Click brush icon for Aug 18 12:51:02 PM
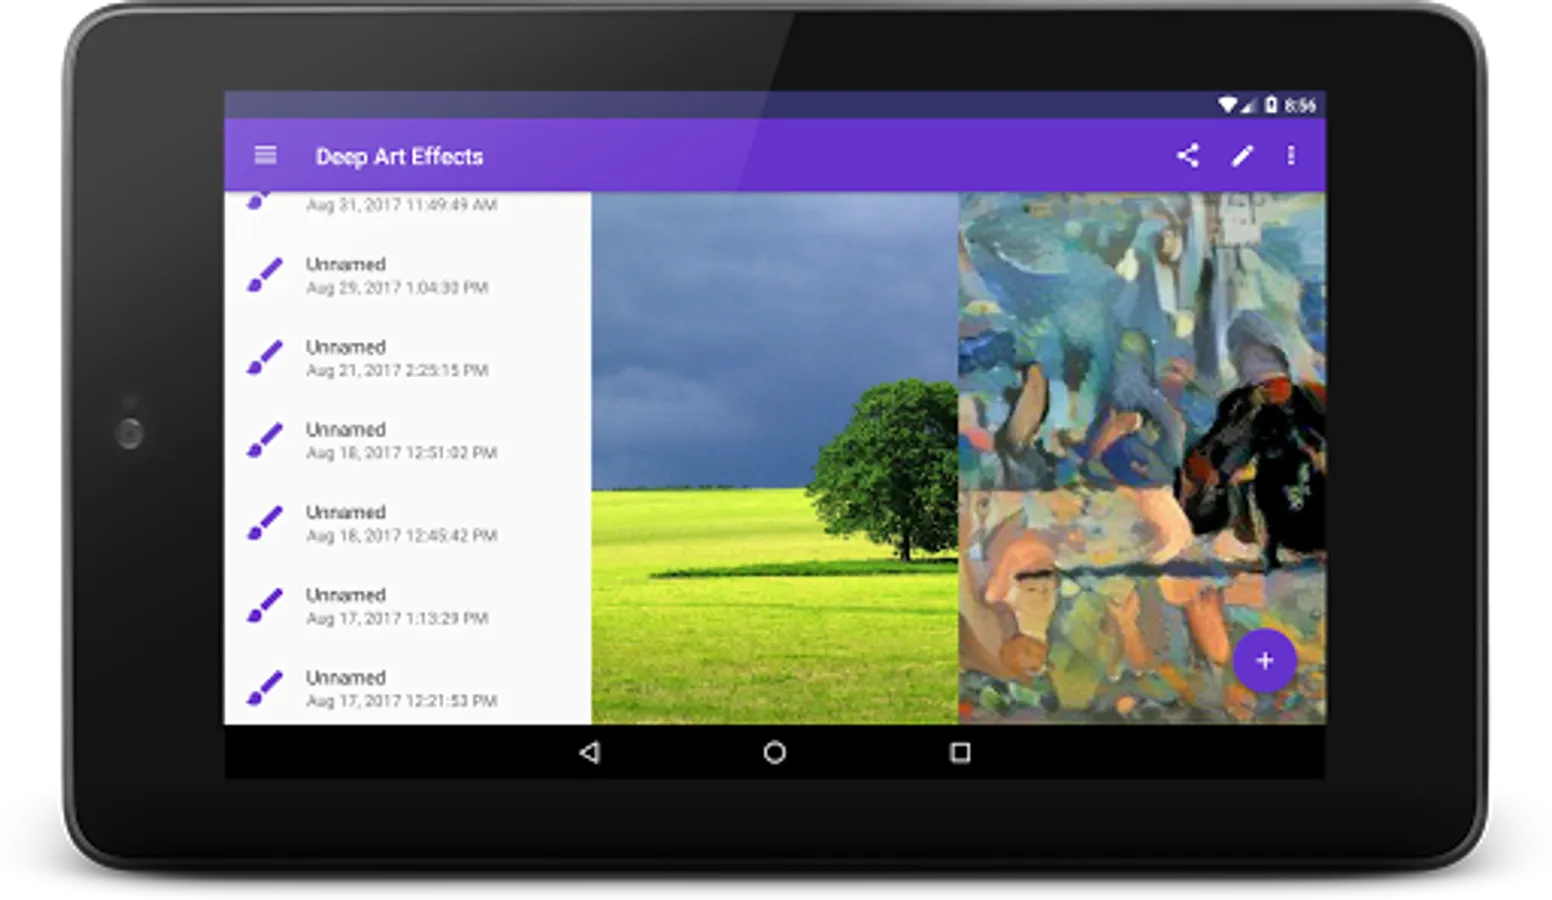This screenshot has height=900, width=1552. click(265, 440)
